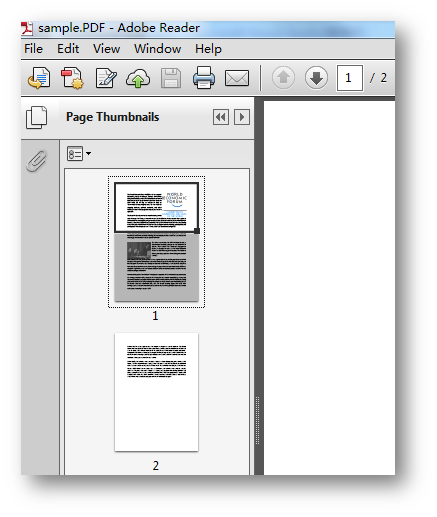Click the Sign document pen icon

[x=106, y=78]
